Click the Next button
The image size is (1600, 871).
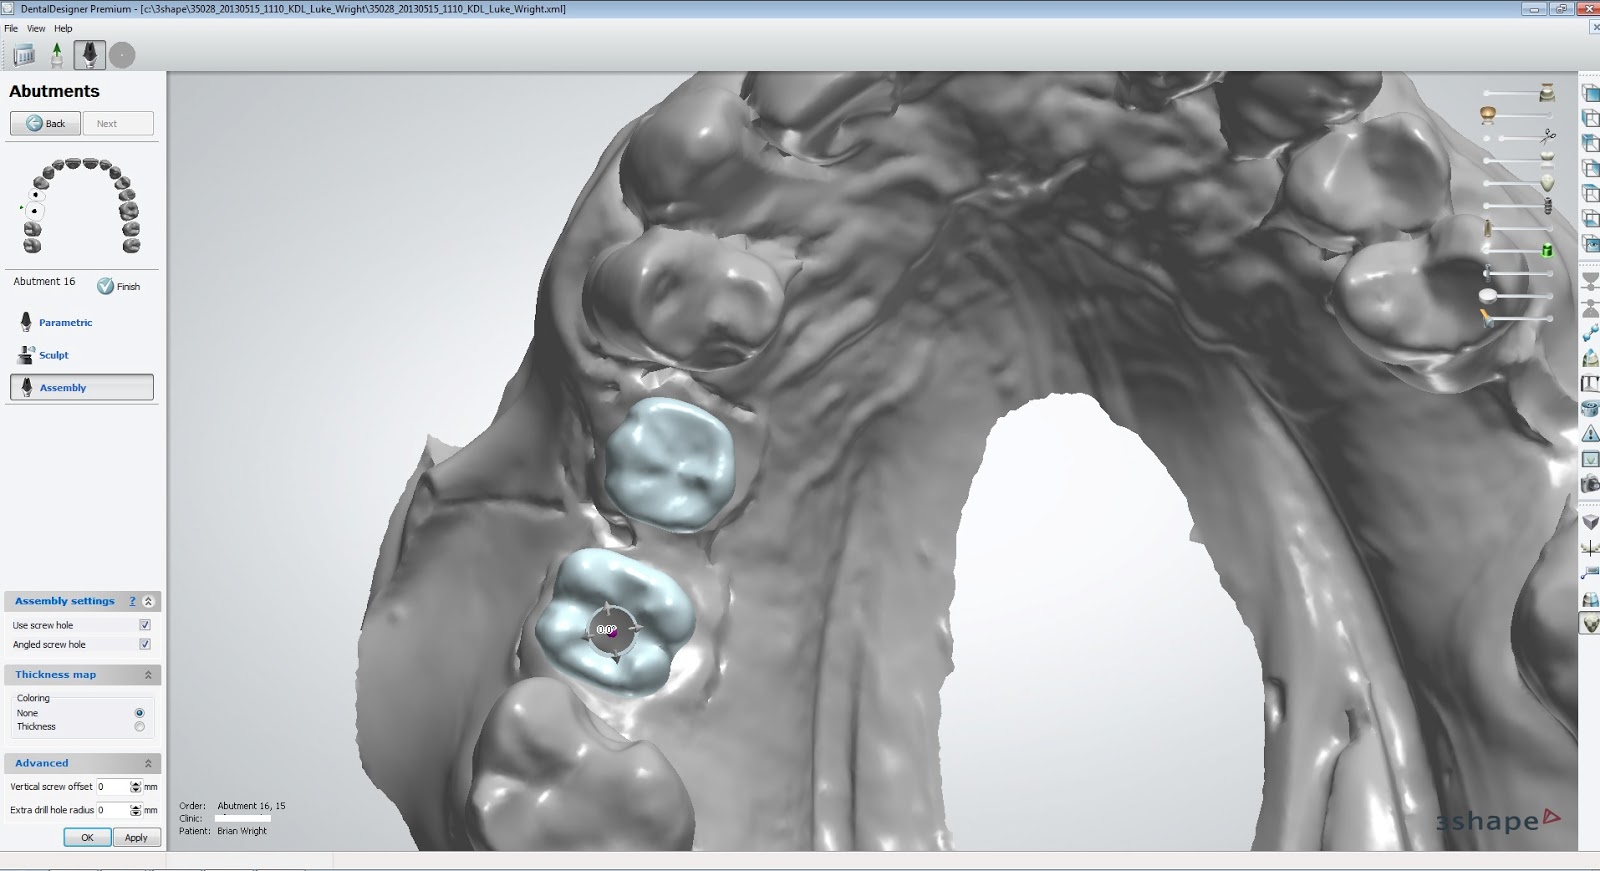coord(118,123)
